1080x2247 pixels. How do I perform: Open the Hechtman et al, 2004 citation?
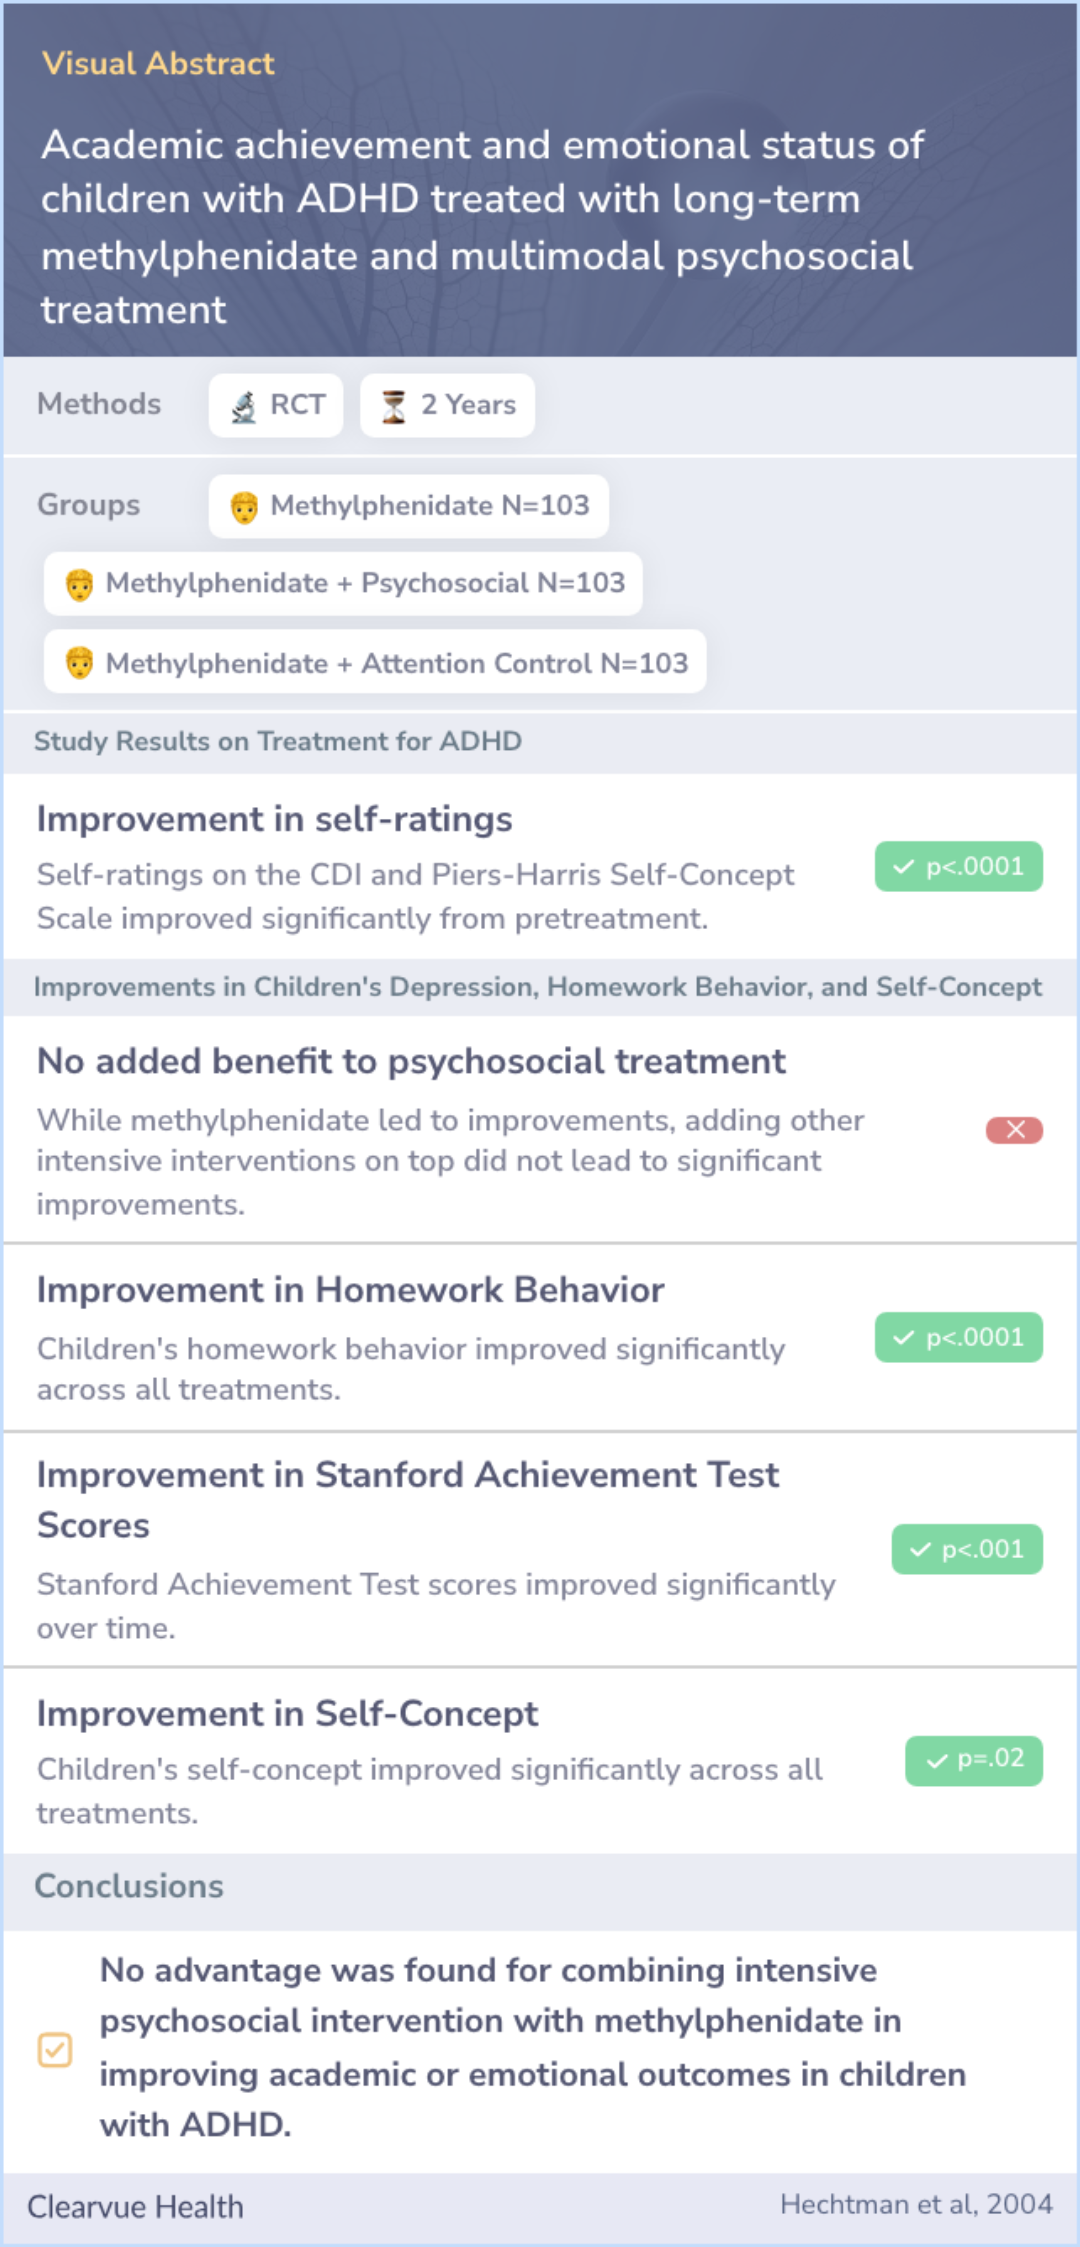(916, 2204)
